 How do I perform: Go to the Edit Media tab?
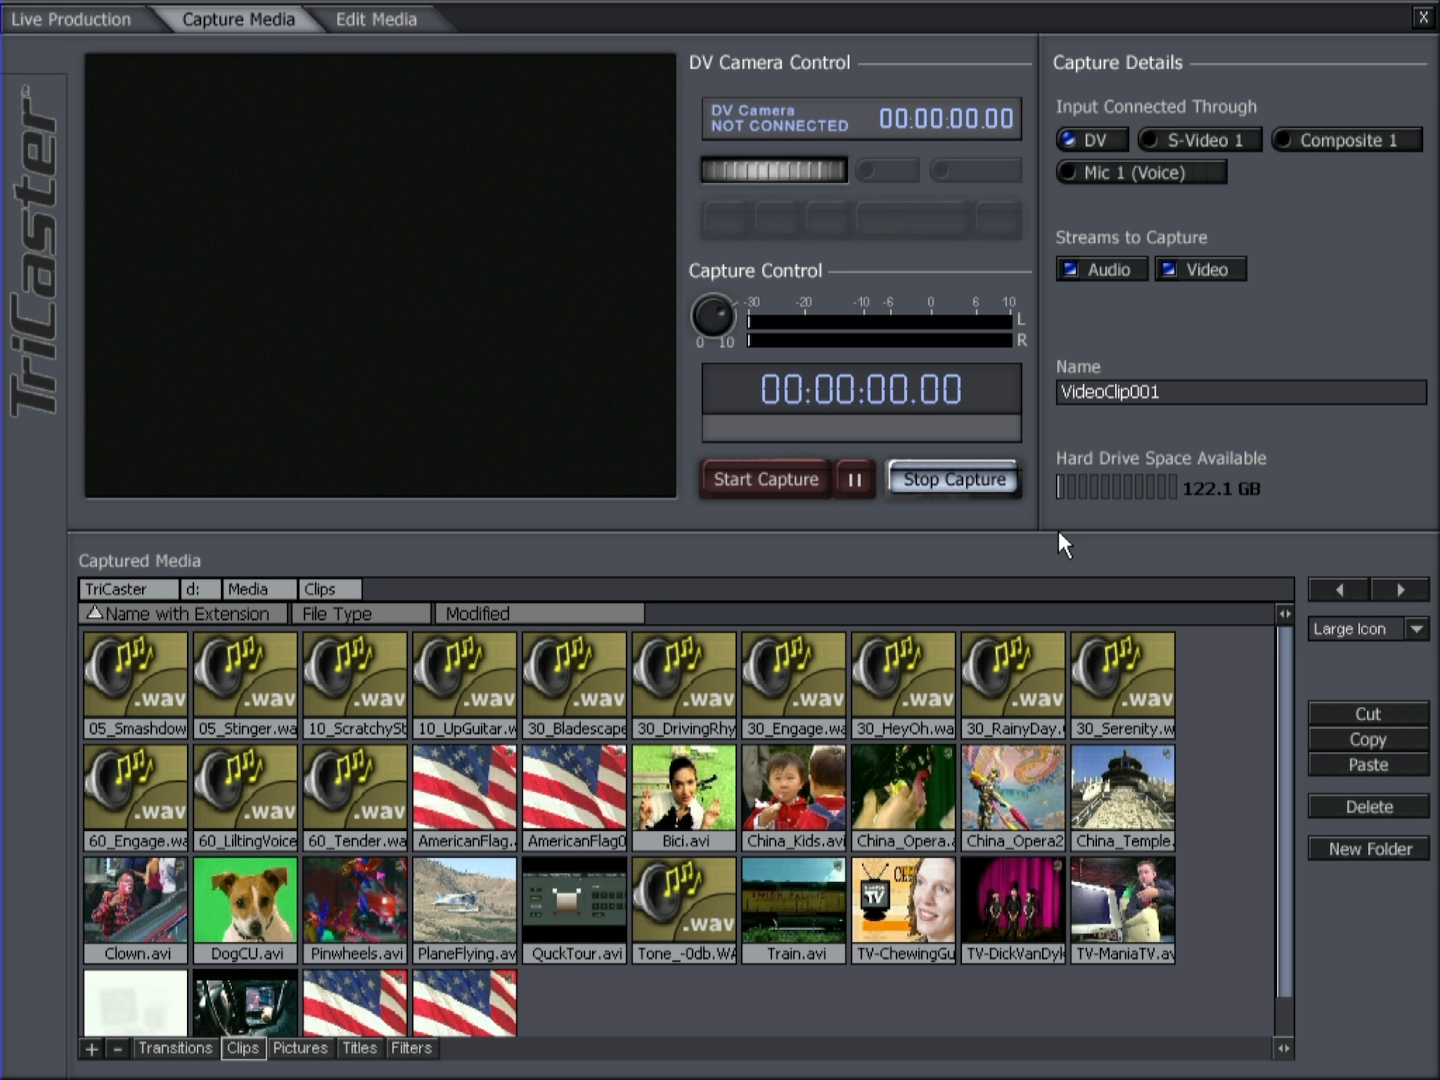tap(376, 19)
